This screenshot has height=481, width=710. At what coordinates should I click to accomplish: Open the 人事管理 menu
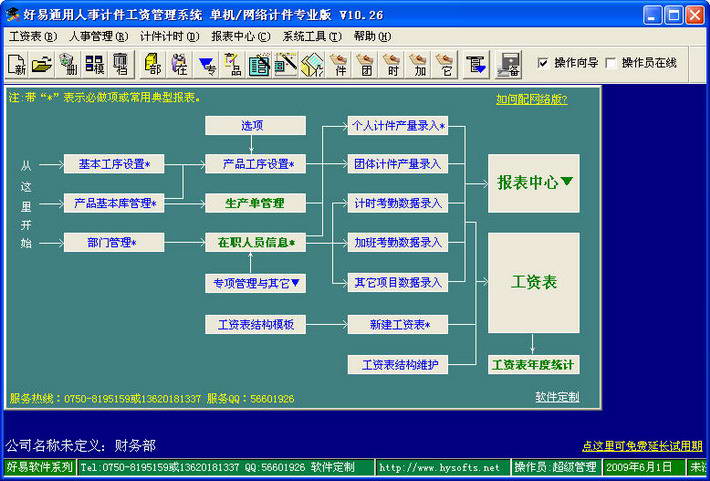click(98, 36)
